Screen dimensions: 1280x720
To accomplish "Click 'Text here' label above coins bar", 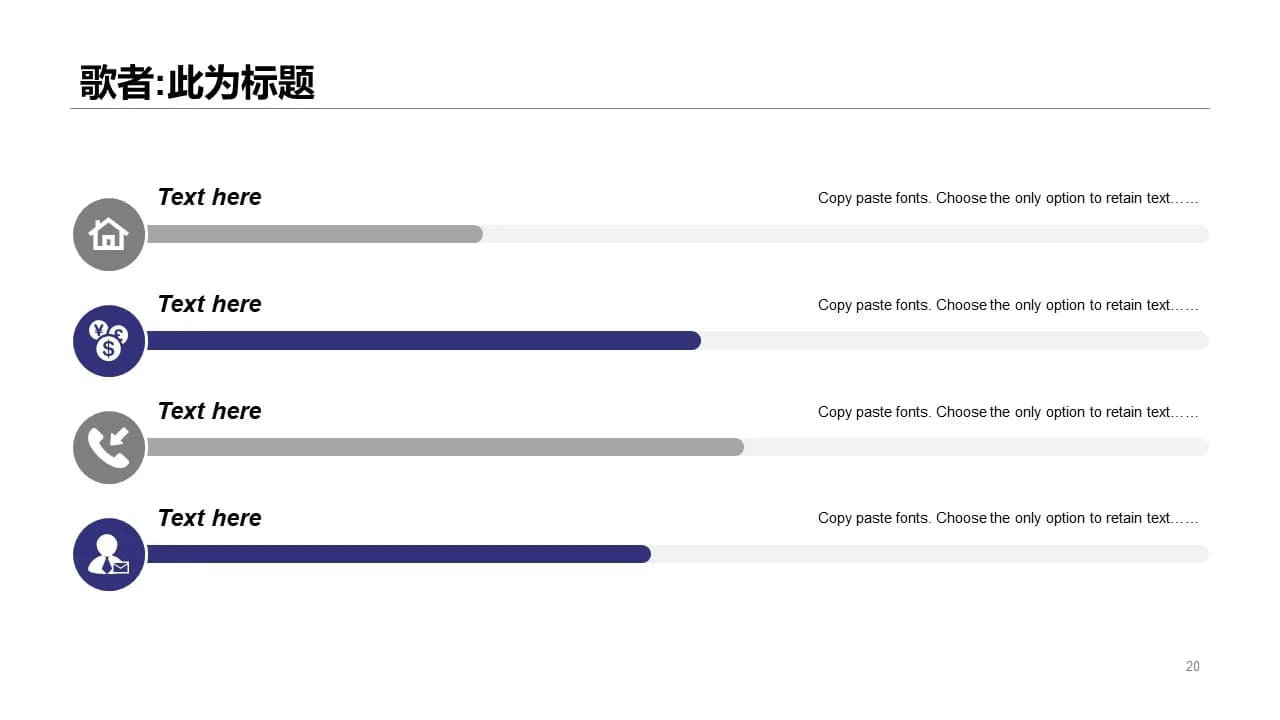I will [x=209, y=304].
